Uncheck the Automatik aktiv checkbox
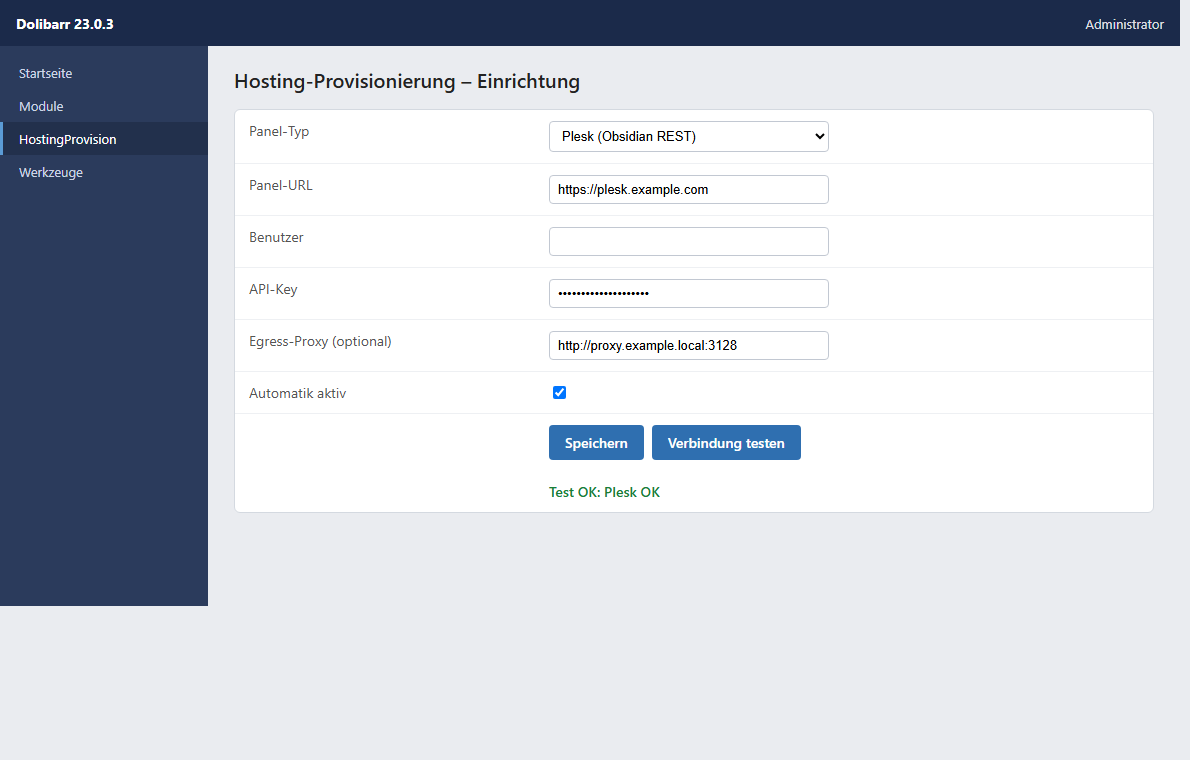This screenshot has height=760, width=1190. (559, 393)
